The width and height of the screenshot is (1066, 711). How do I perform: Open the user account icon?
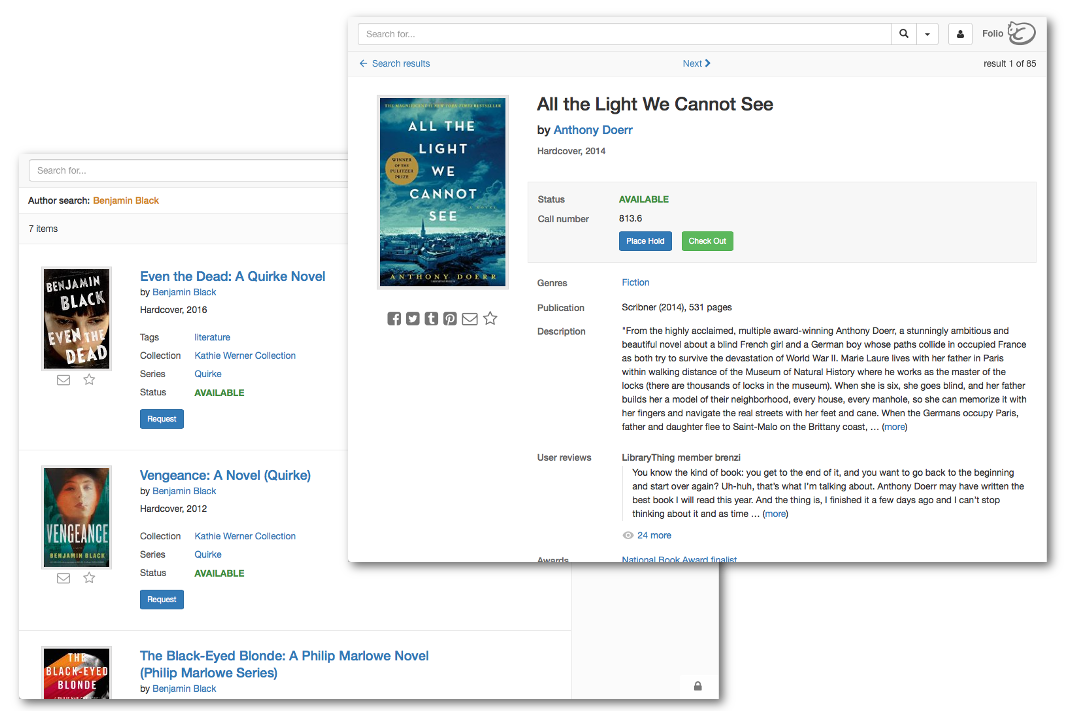959,33
